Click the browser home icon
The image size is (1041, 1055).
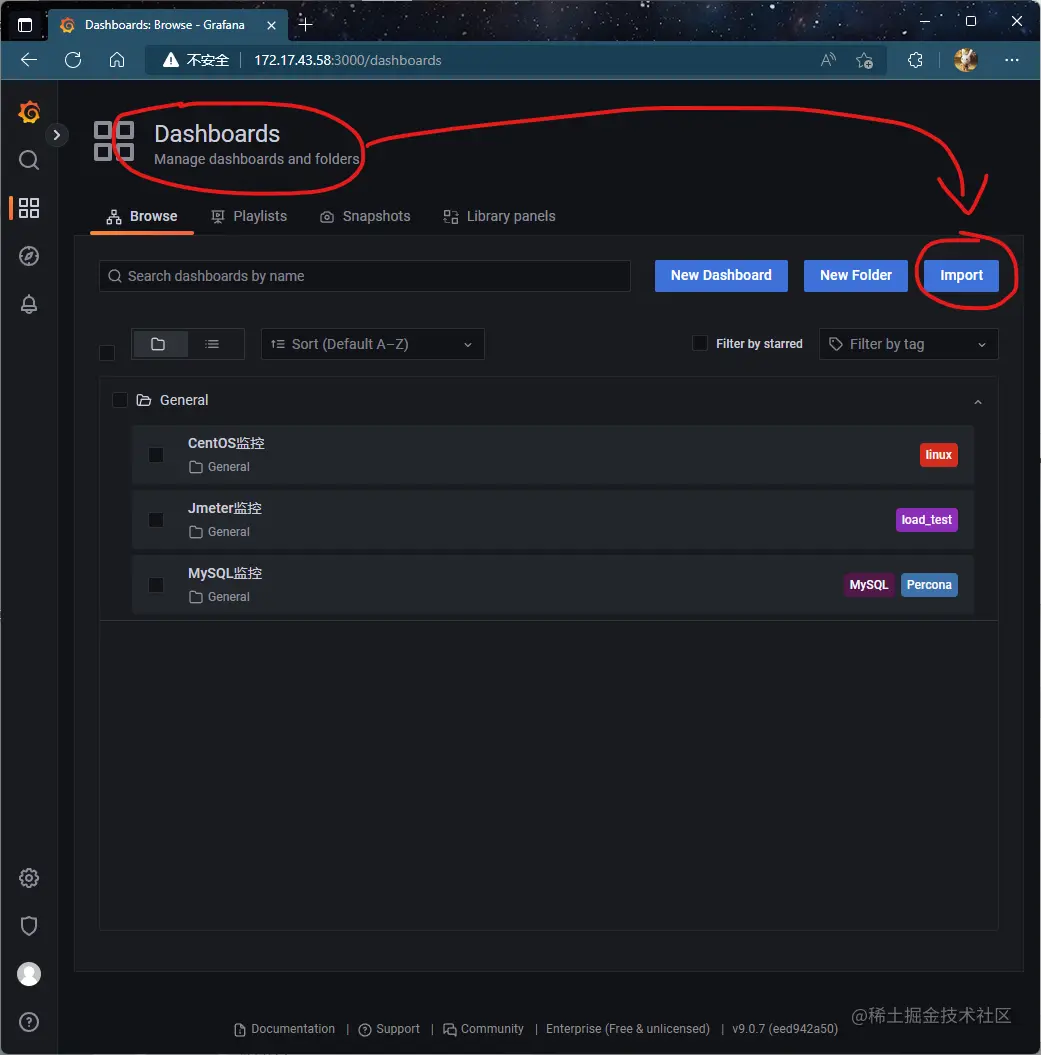pyautogui.click(x=117, y=60)
